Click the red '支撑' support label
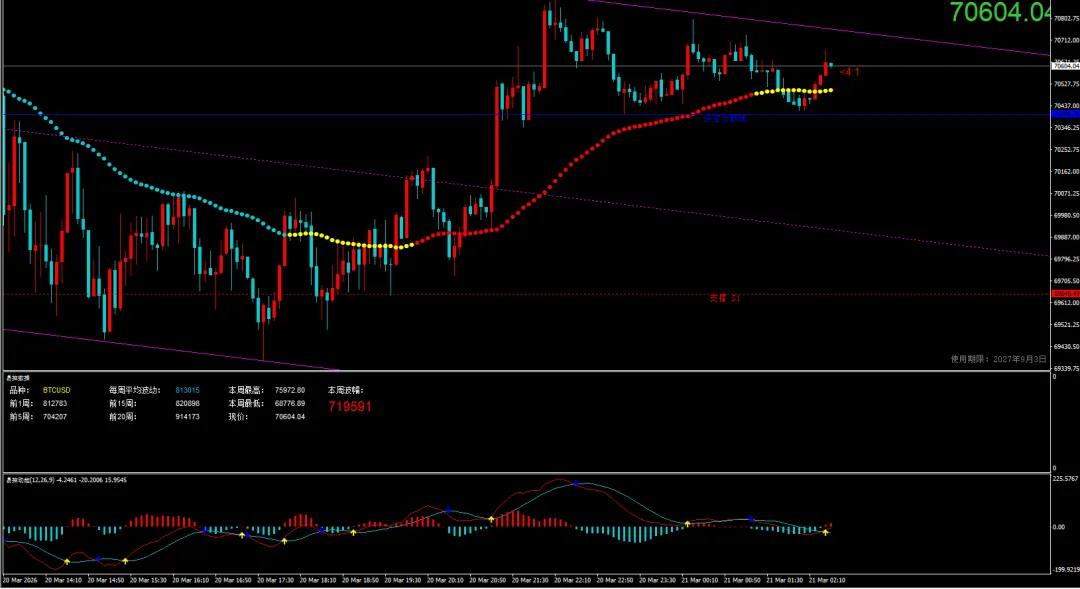The width and height of the screenshot is (1080, 589). point(725,298)
